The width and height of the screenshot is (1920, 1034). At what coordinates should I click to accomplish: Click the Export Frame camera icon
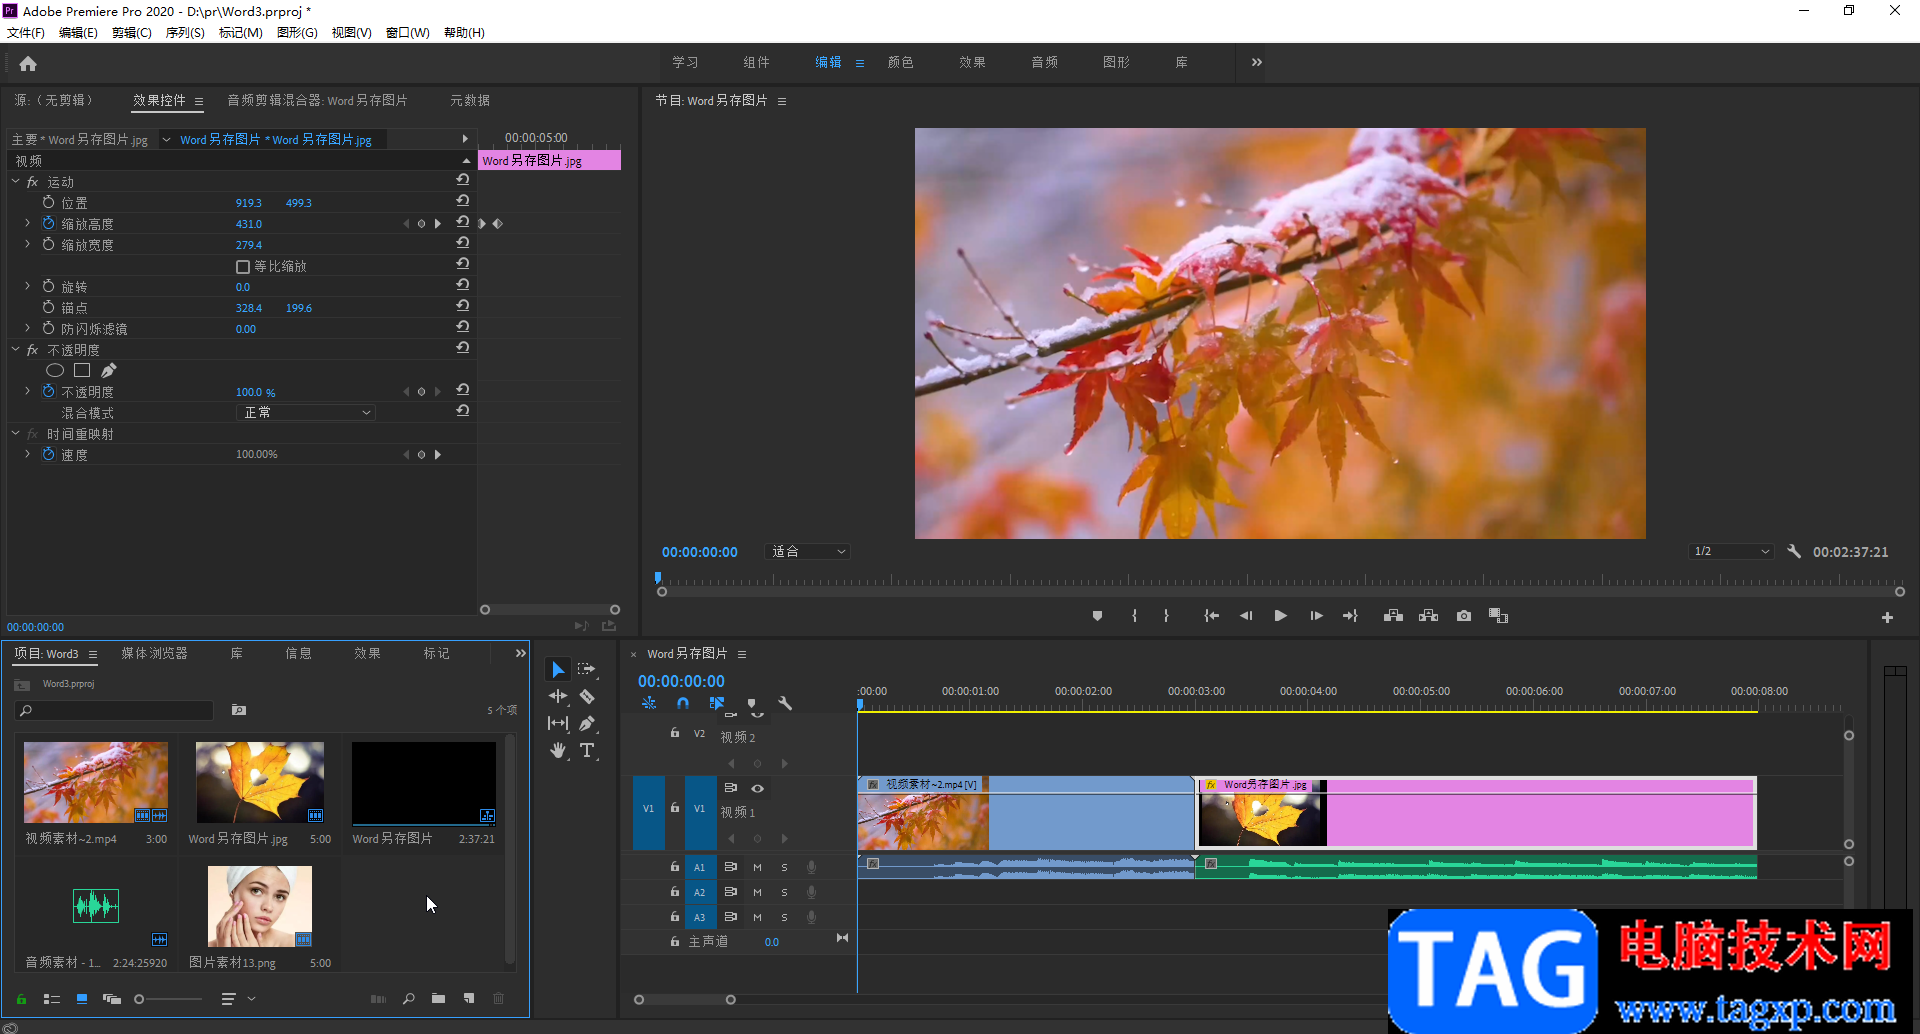tap(1463, 616)
